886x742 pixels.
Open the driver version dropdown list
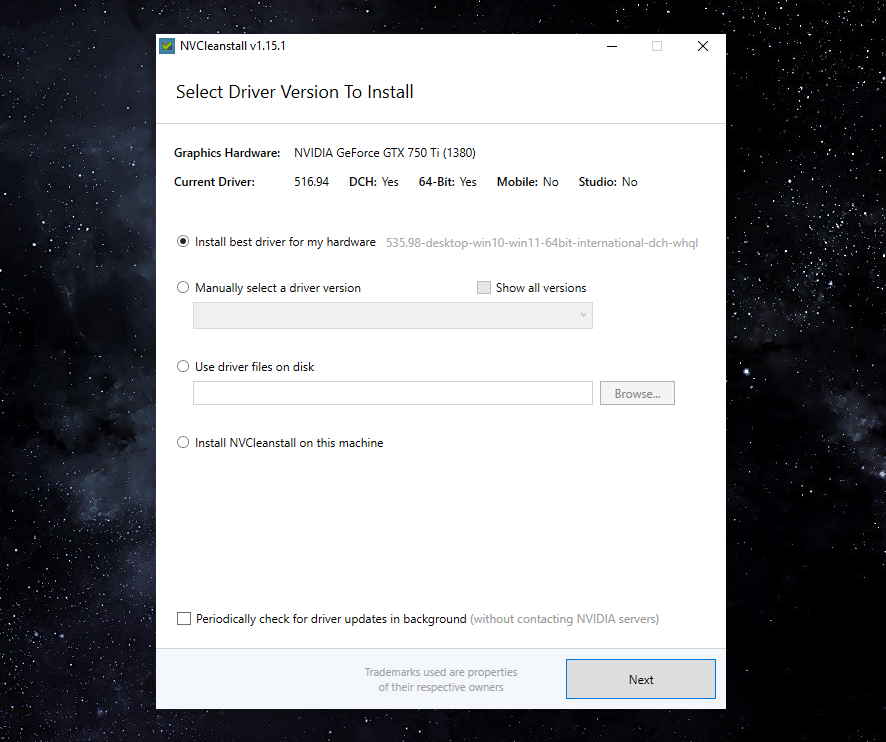393,315
